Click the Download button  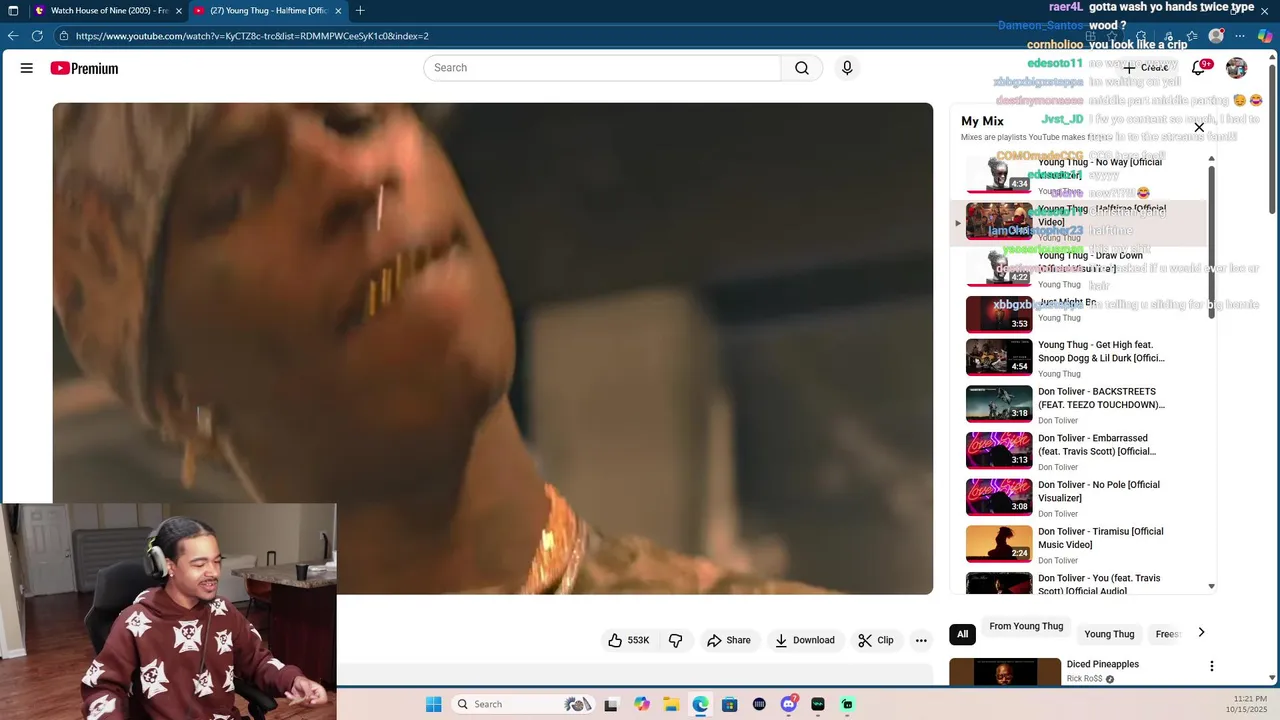click(x=804, y=640)
